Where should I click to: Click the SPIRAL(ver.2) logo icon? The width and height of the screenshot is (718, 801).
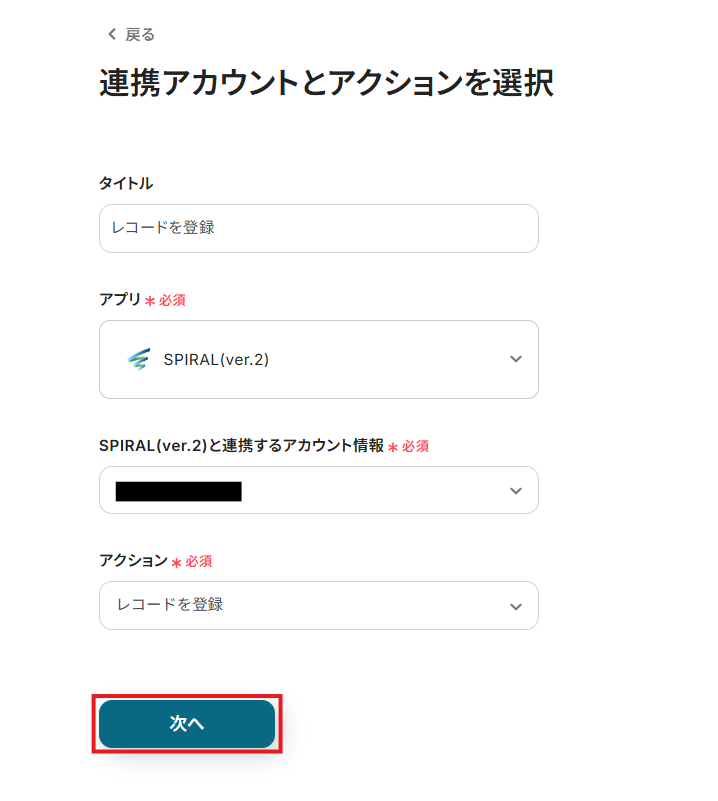(138, 360)
